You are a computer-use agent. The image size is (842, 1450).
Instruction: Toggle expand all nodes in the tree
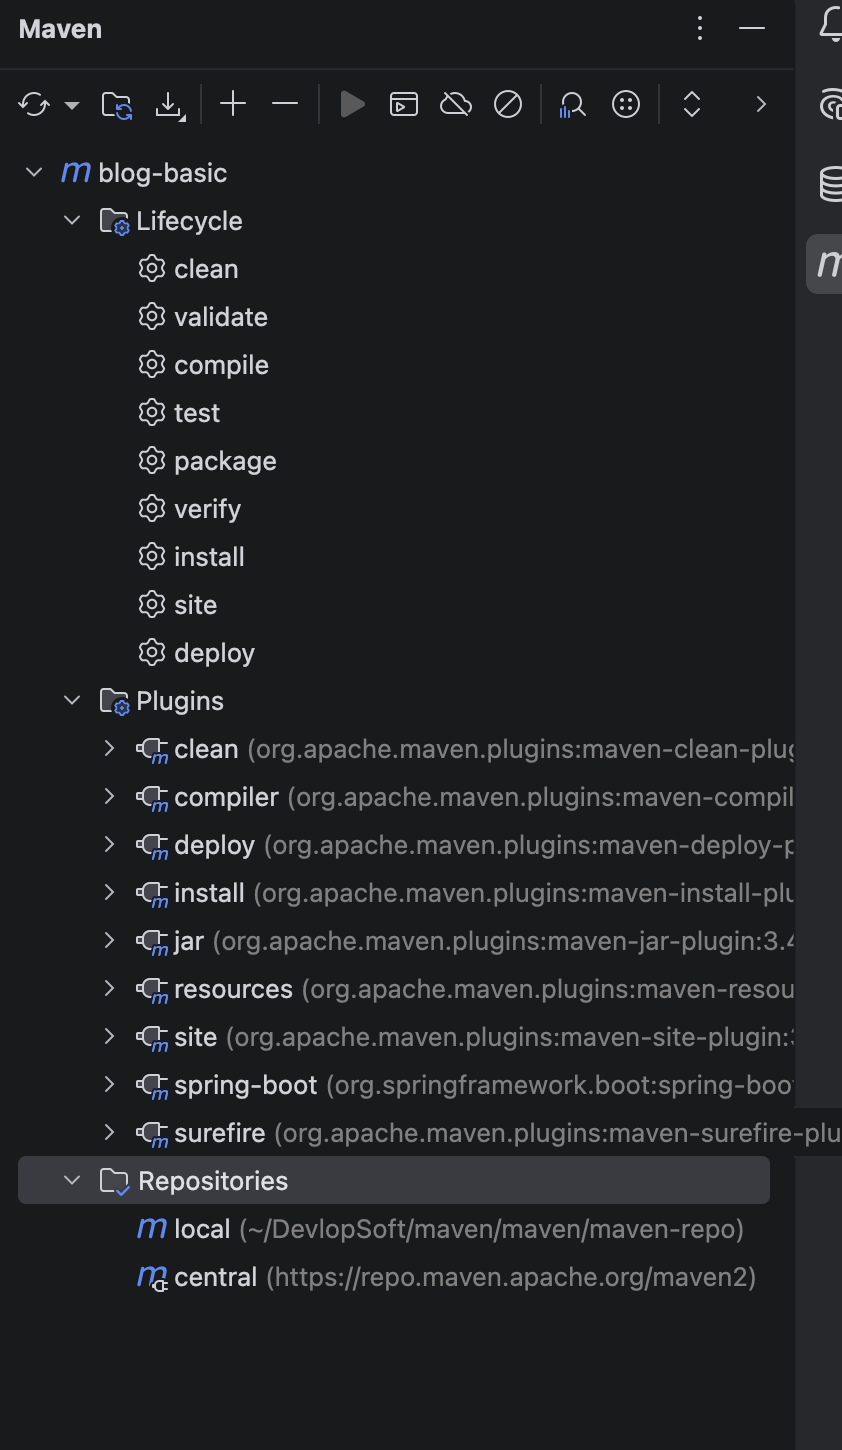691,104
